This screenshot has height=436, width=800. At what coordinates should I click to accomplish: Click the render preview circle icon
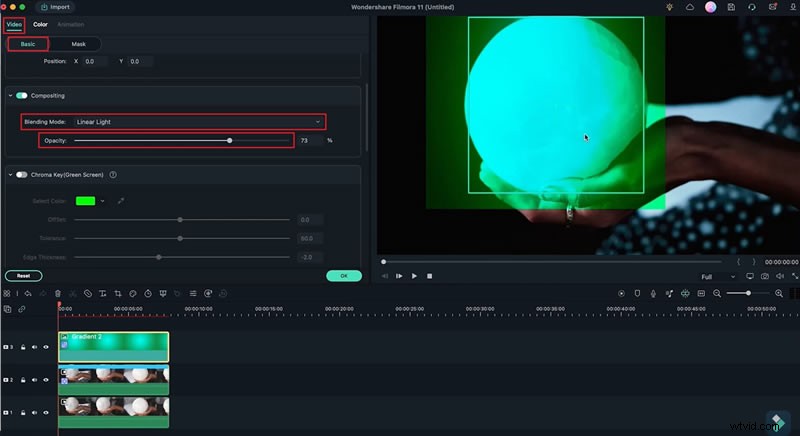[621, 294]
